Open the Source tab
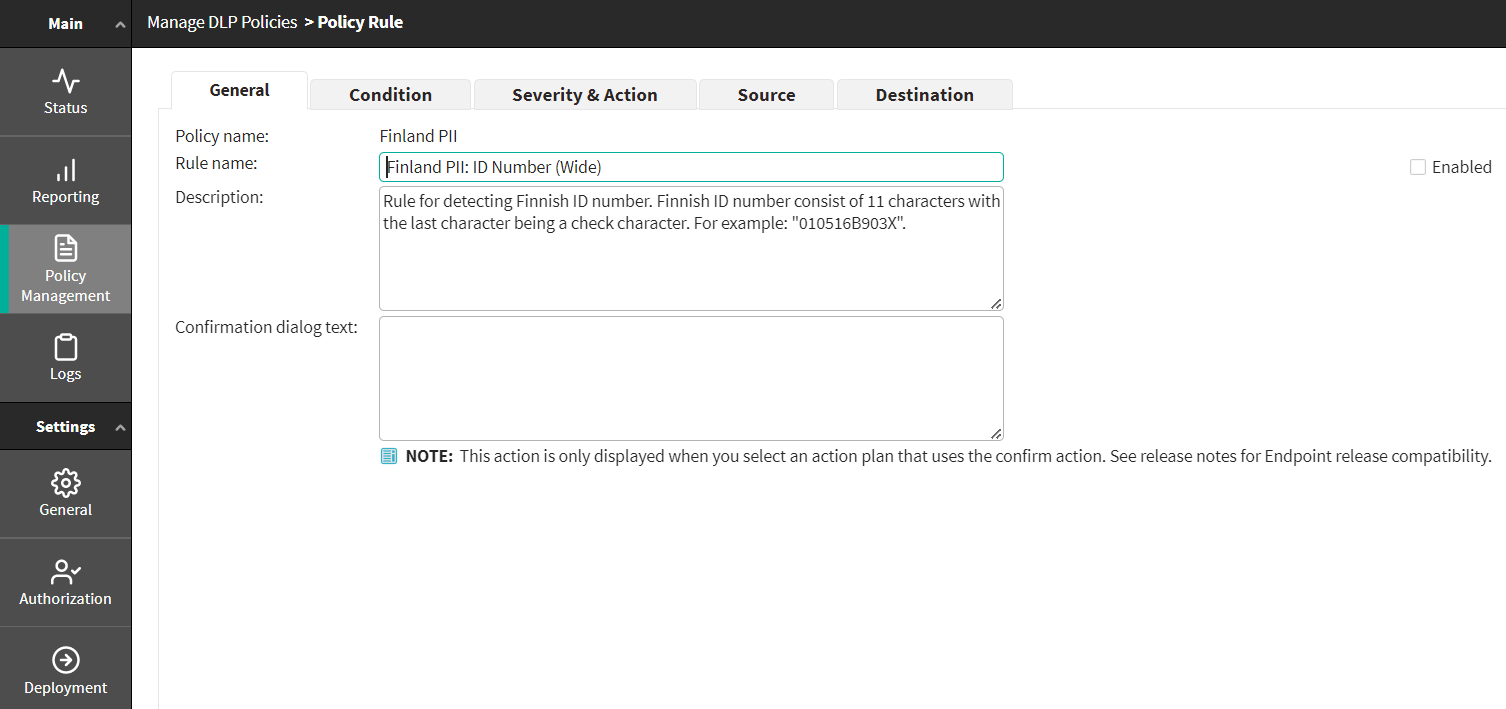This screenshot has width=1506, height=709. 766,95
